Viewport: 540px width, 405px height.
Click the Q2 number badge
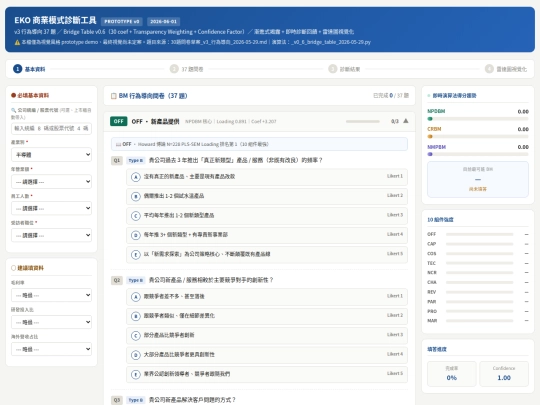[117, 280]
